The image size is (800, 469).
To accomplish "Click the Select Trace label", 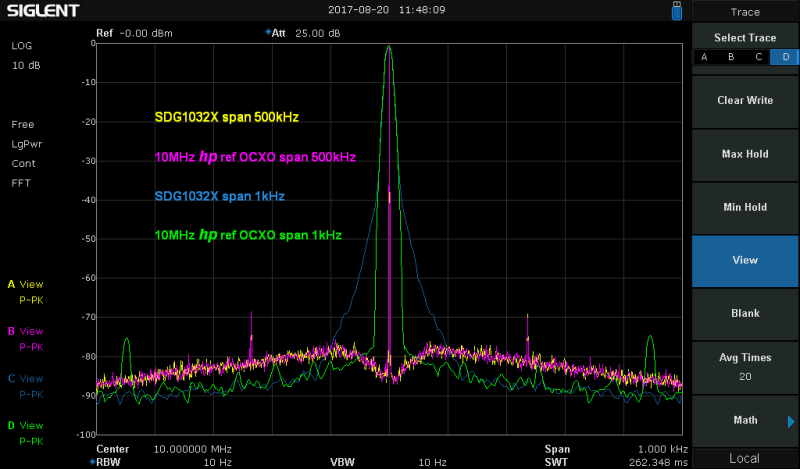I will (x=745, y=38).
